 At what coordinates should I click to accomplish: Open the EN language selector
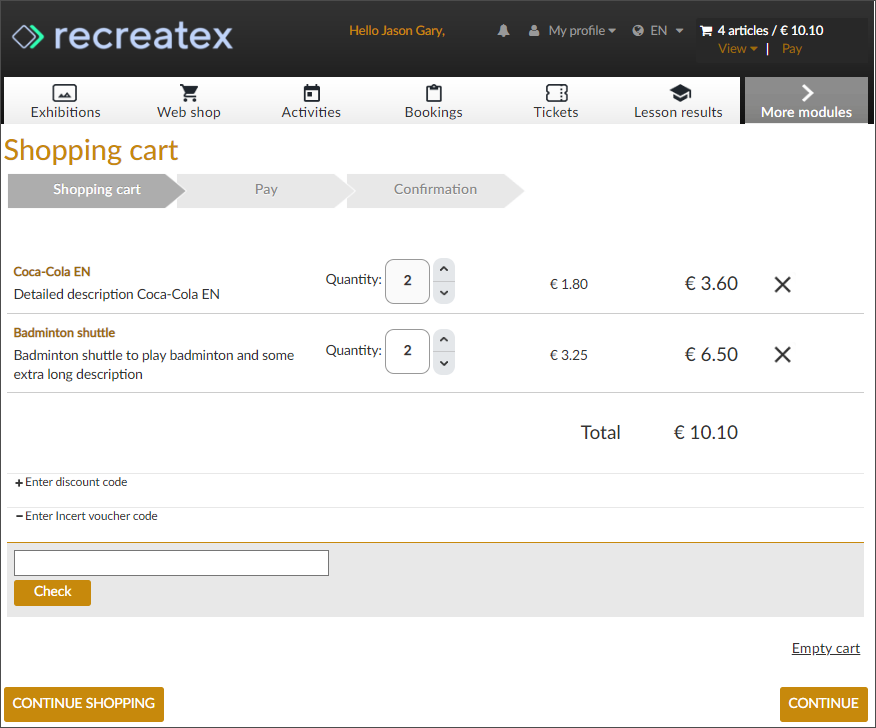pyautogui.click(x=657, y=30)
